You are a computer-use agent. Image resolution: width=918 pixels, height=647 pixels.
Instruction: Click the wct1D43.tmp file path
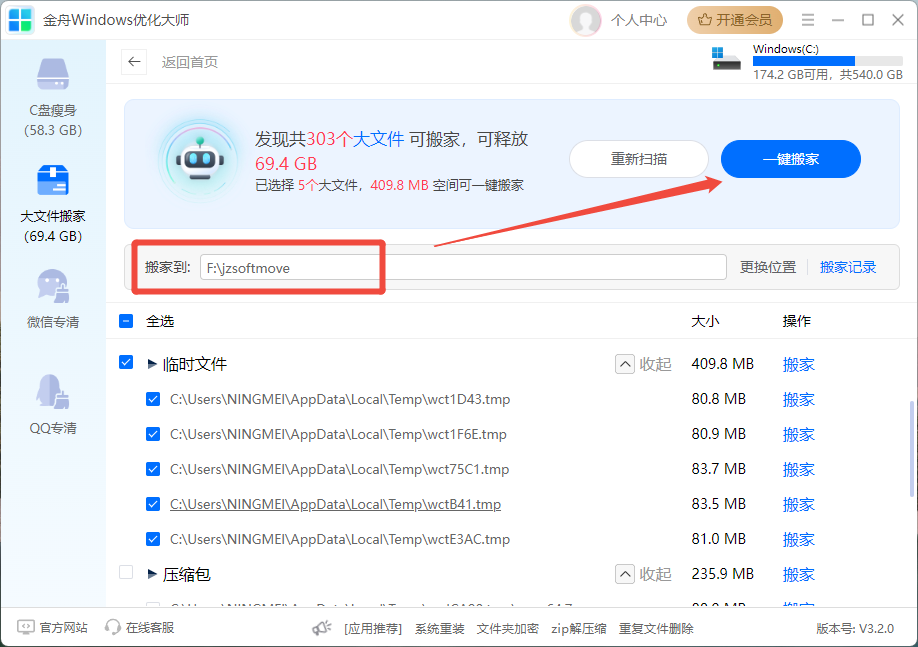click(340, 399)
